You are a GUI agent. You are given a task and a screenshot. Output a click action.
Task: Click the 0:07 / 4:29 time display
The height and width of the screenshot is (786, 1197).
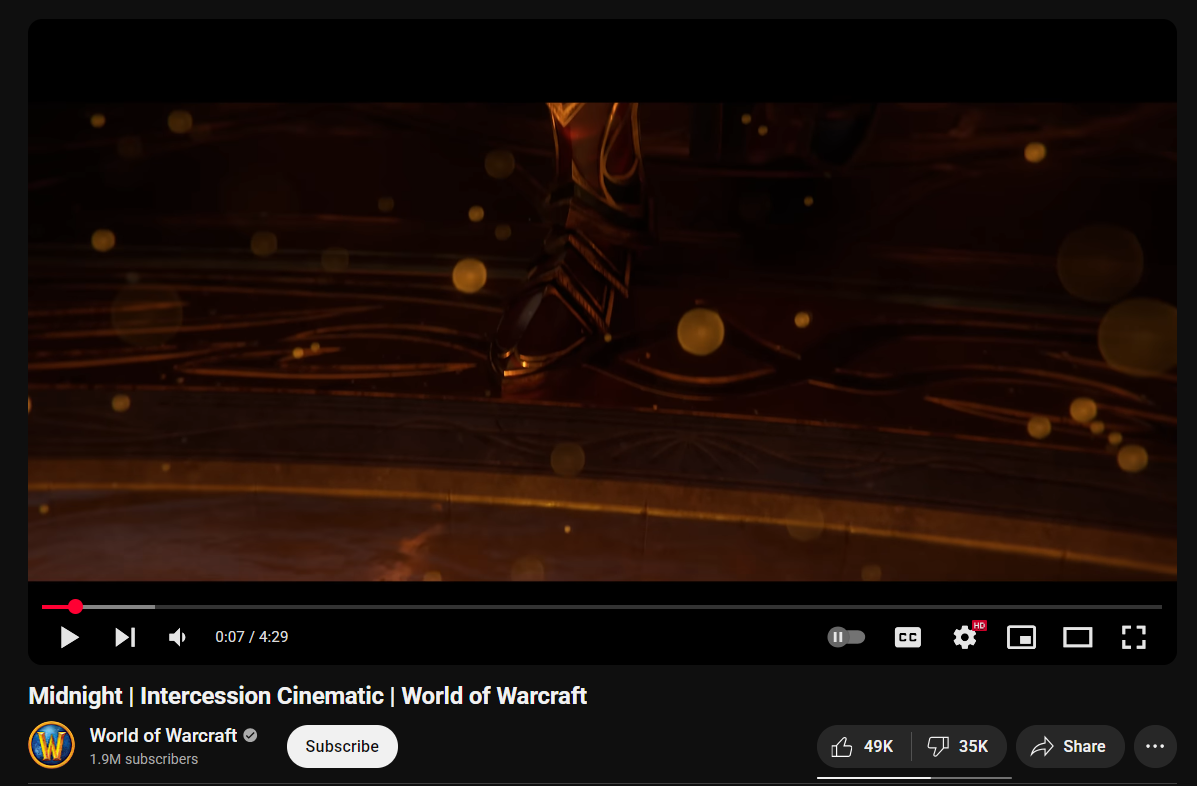pos(252,636)
